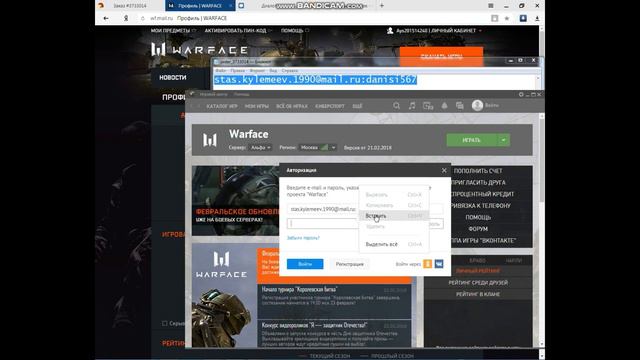Click the selected text line in Notepad
This screenshot has width=640, height=360.
[315, 80]
